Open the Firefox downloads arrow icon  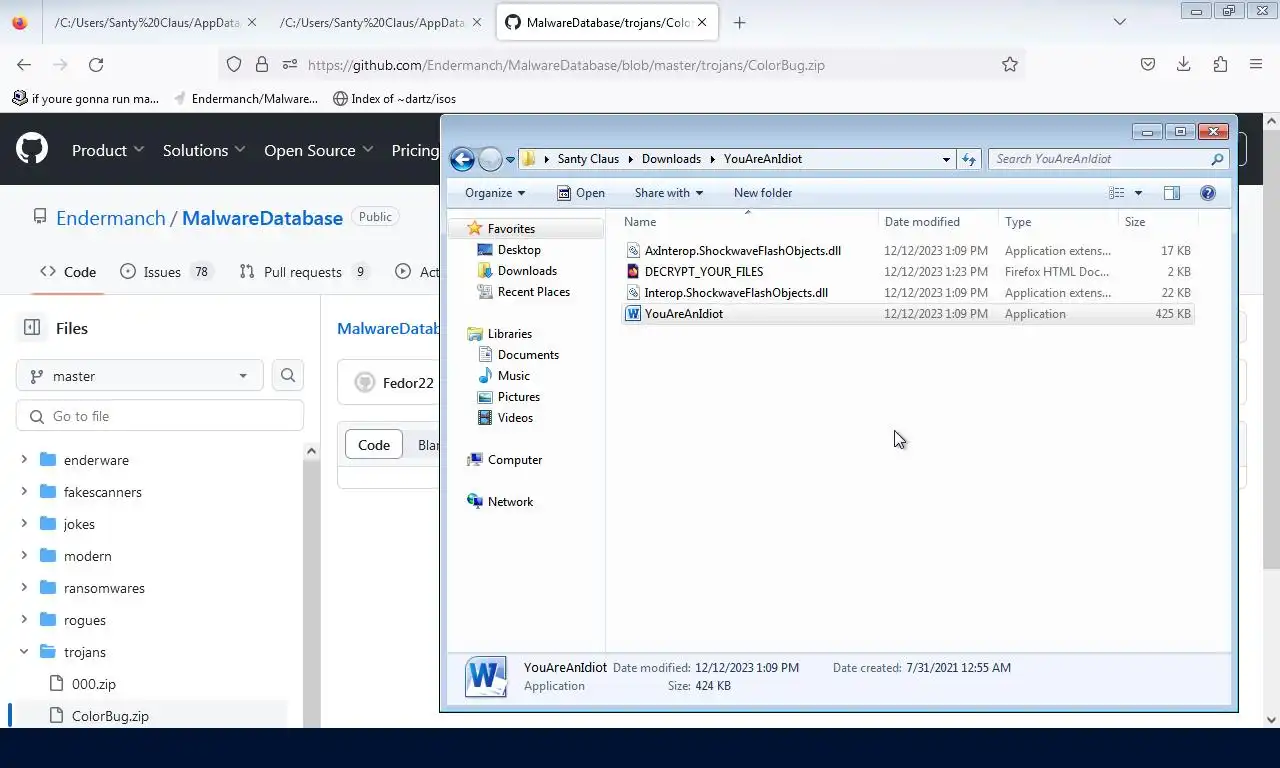tap(1184, 64)
